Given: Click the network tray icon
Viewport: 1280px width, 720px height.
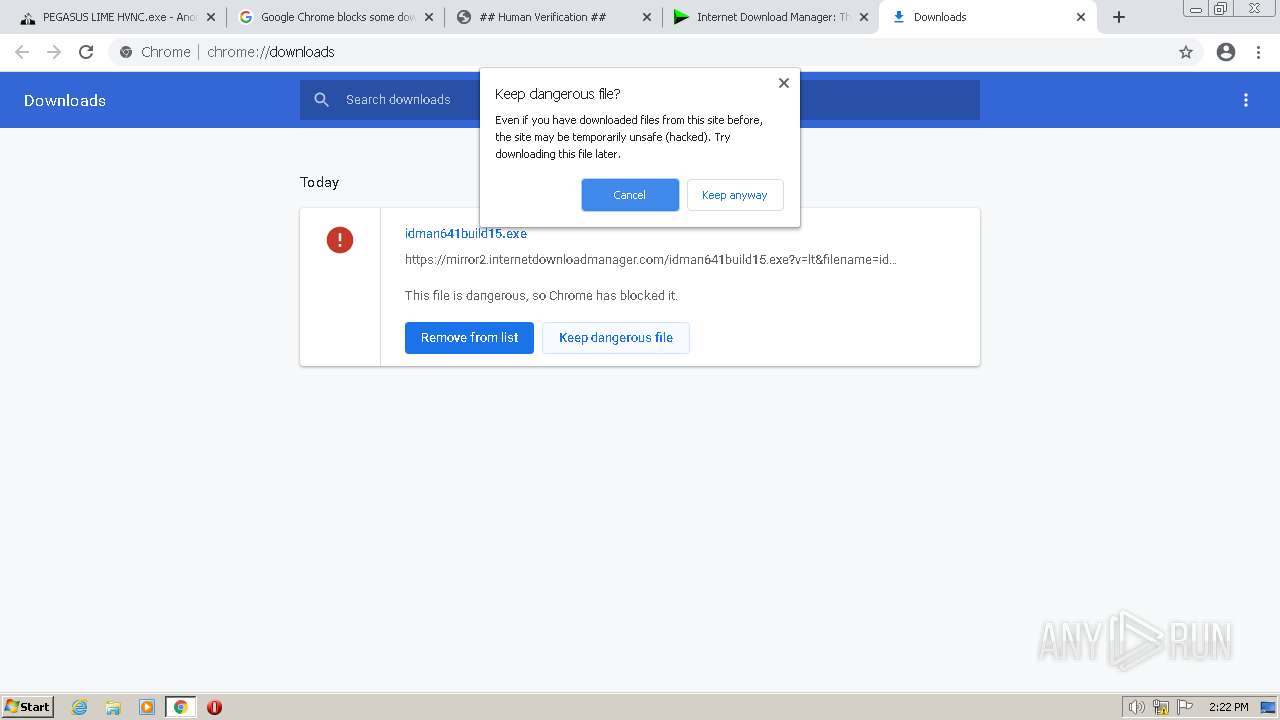Looking at the screenshot, I should (1161, 707).
